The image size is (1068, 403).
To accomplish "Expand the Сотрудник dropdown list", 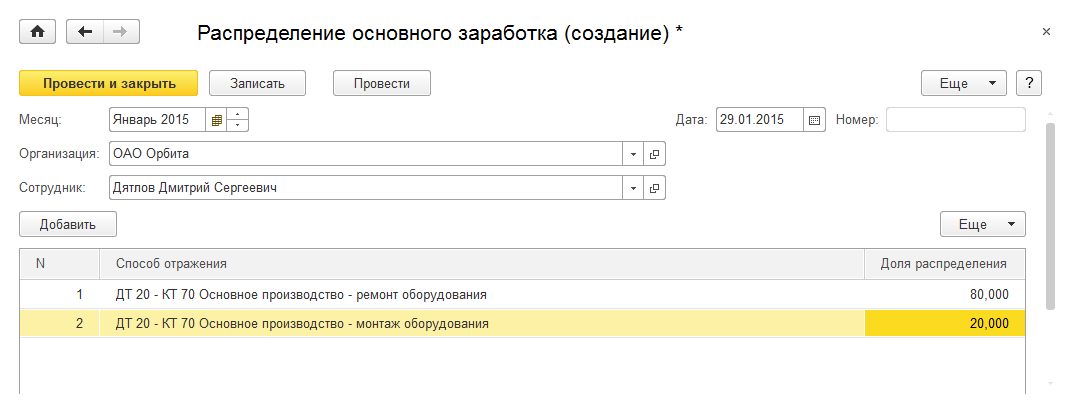I will coord(633,187).
